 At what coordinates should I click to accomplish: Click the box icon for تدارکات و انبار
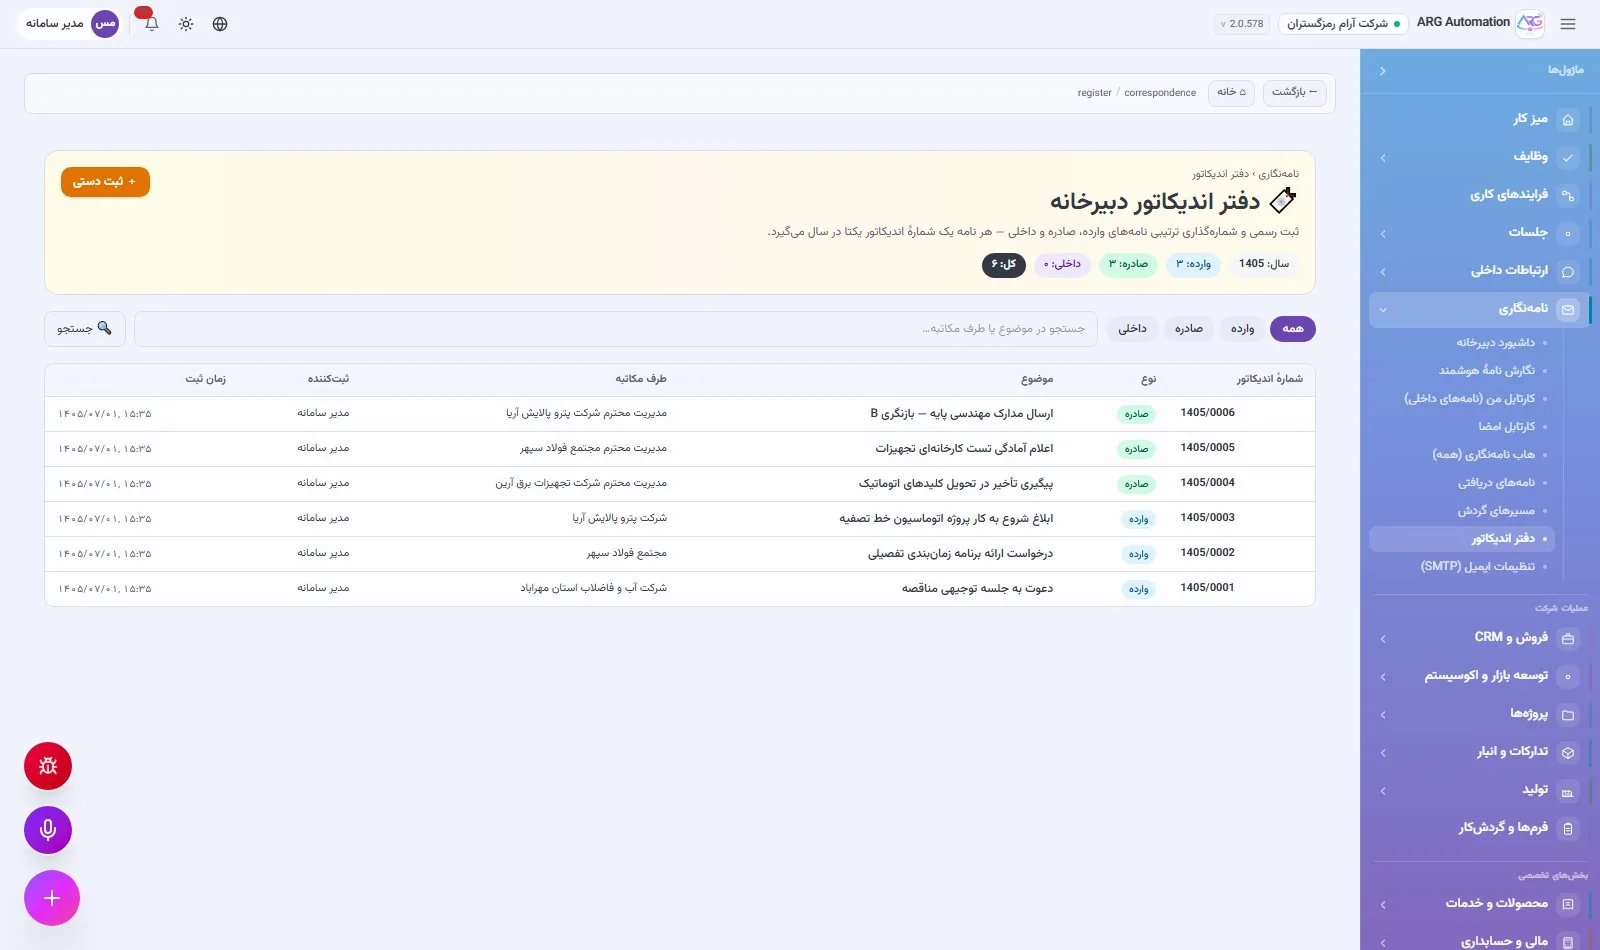click(1568, 753)
